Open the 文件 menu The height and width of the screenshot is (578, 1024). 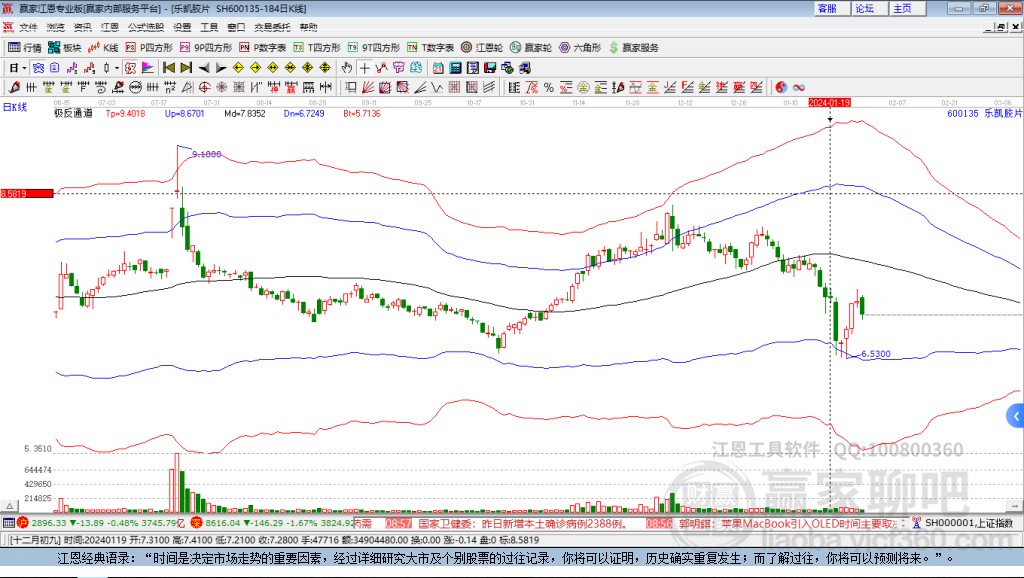tap(28, 27)
